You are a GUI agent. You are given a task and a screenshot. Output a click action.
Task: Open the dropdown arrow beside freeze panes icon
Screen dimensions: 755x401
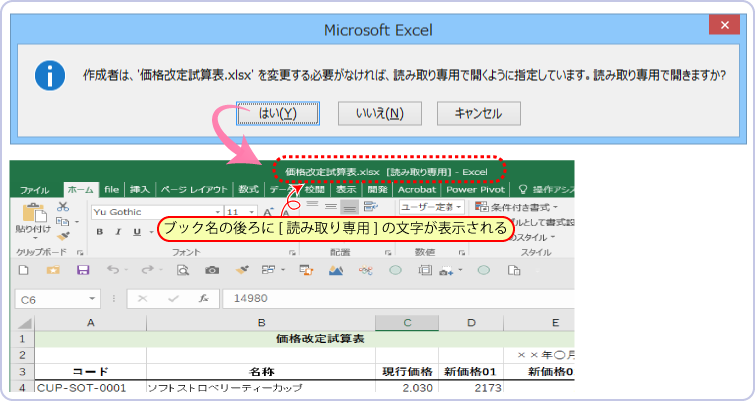click(x=283, y=270)
